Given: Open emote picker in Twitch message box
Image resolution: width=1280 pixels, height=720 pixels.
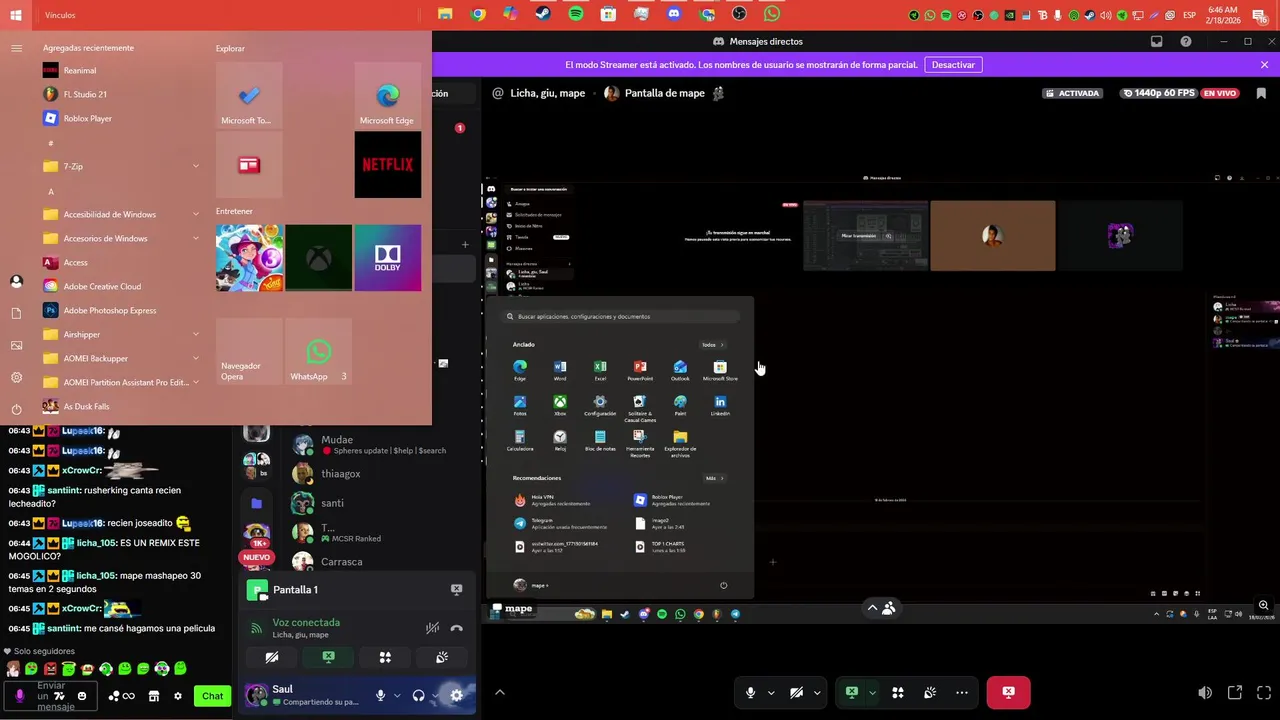Looking at the screenshot, I should point(82,696).
